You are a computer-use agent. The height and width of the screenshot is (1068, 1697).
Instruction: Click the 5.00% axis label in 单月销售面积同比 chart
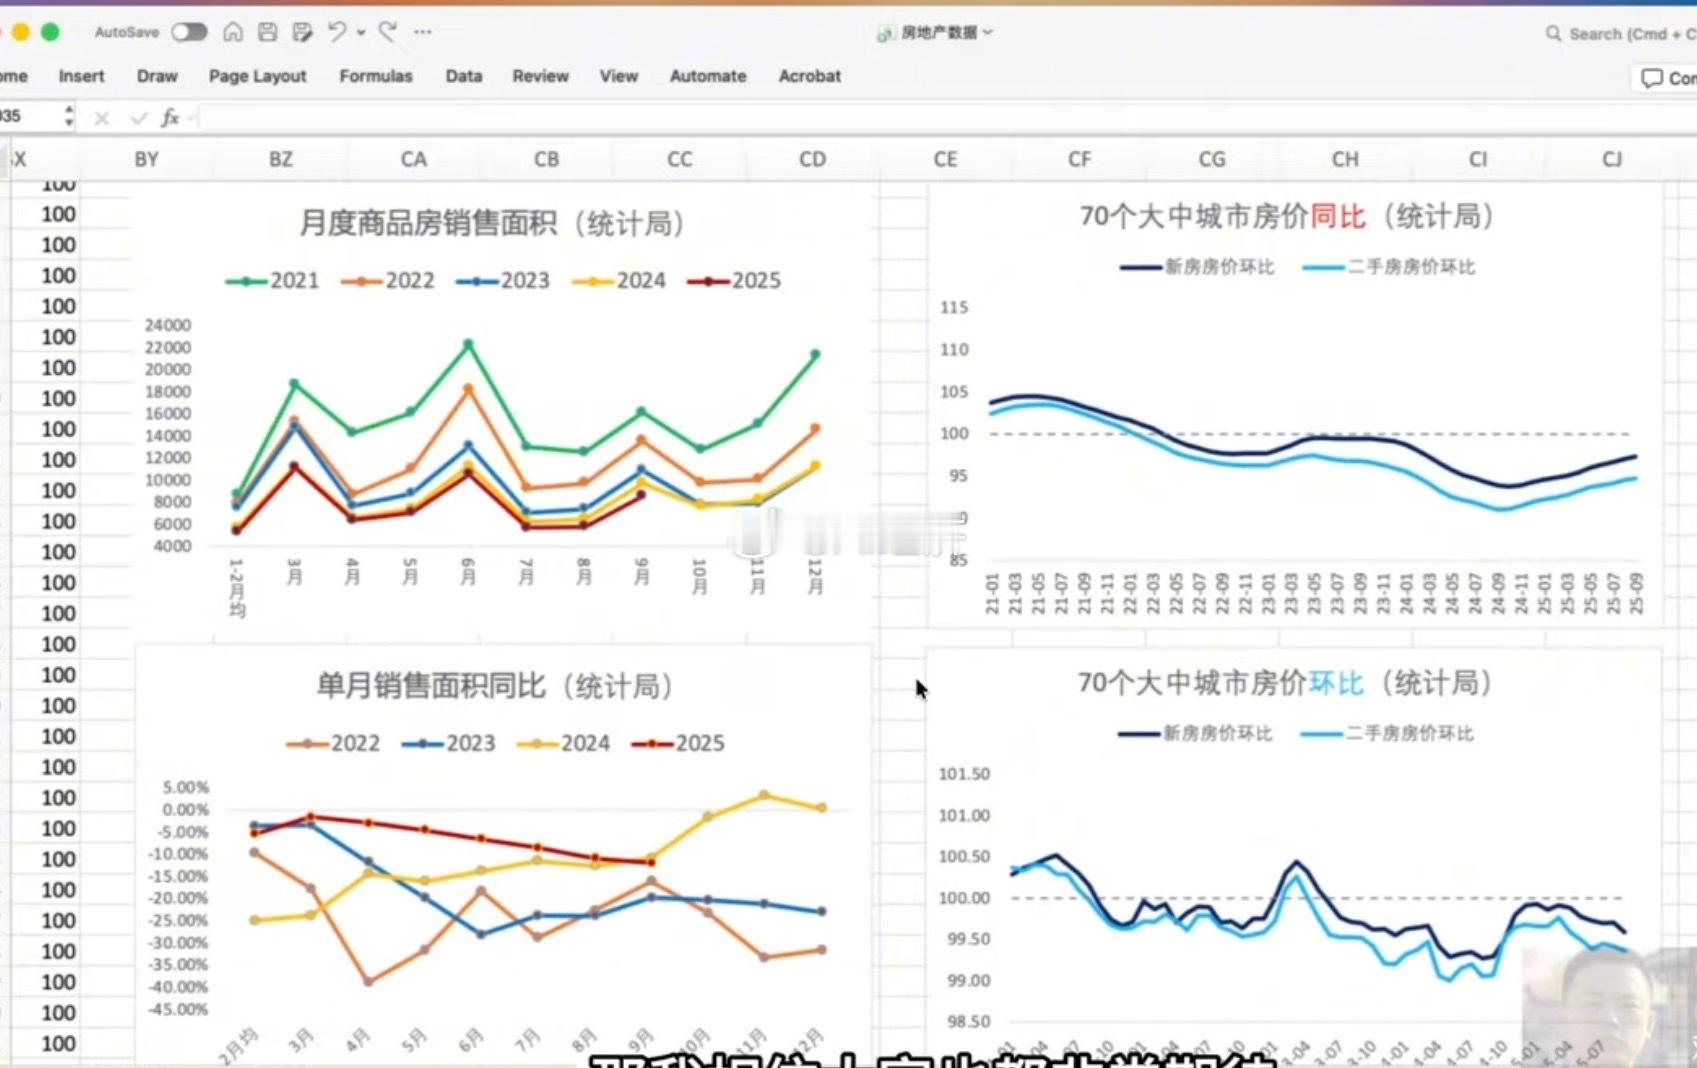(186, 788)
